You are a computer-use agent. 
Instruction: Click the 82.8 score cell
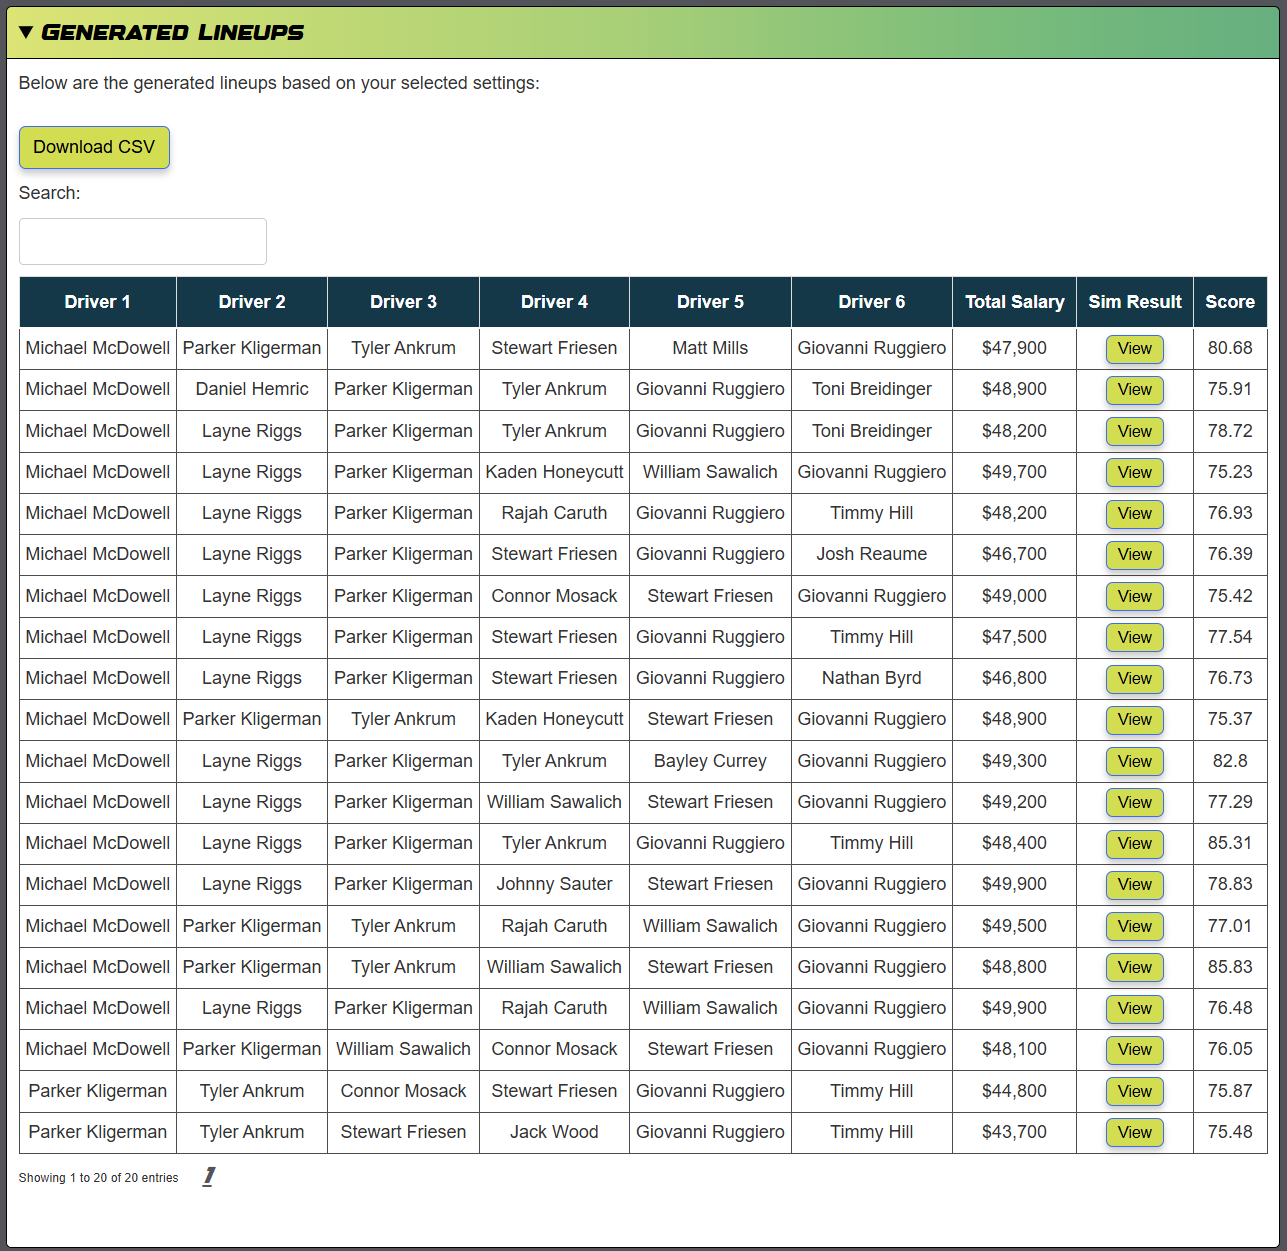(1230, 761)
